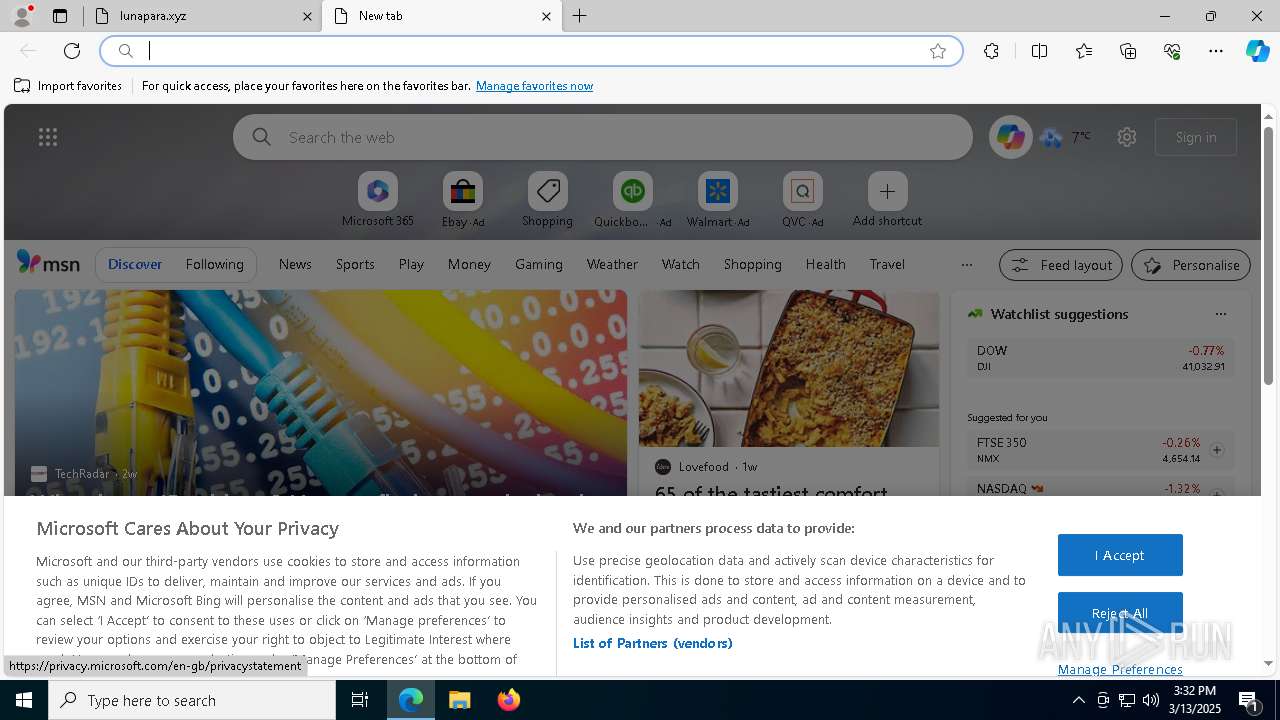Open Manage favorites now link

point(534,86)
